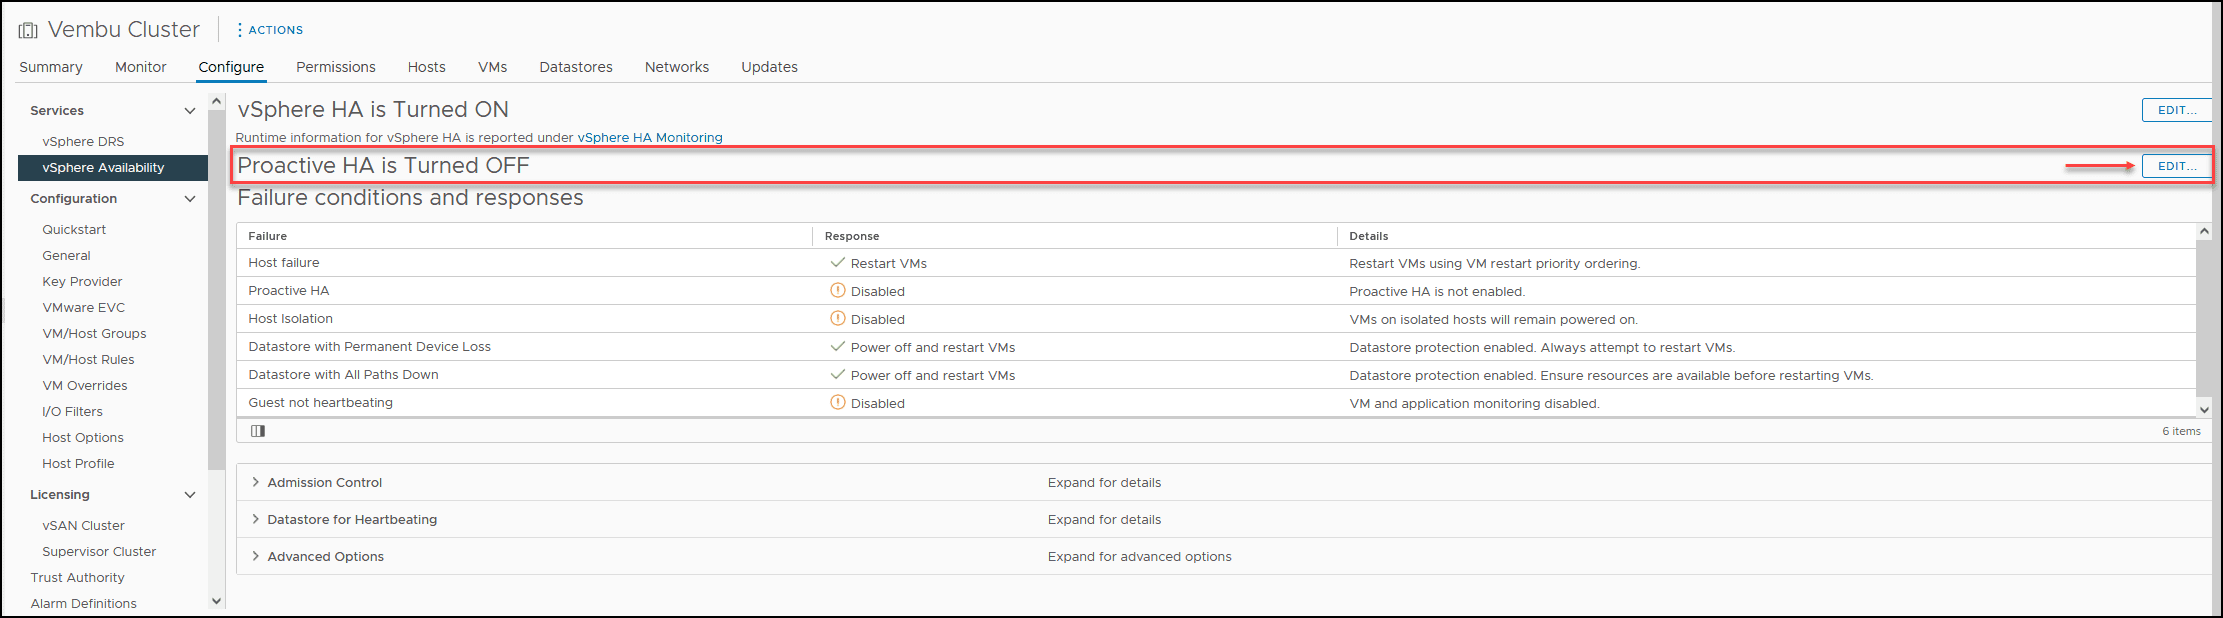
Task: Click warning icon for Guest not heartbeating
Action: 838,403
